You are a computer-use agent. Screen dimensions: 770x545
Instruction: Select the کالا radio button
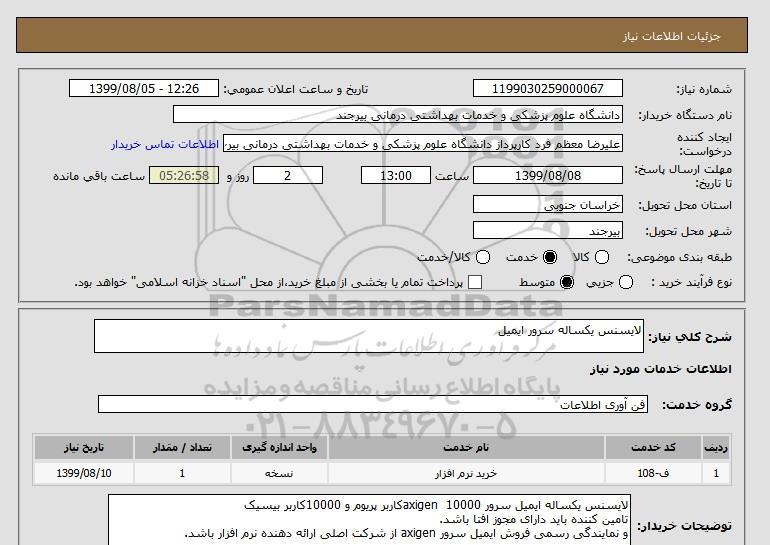602,257
